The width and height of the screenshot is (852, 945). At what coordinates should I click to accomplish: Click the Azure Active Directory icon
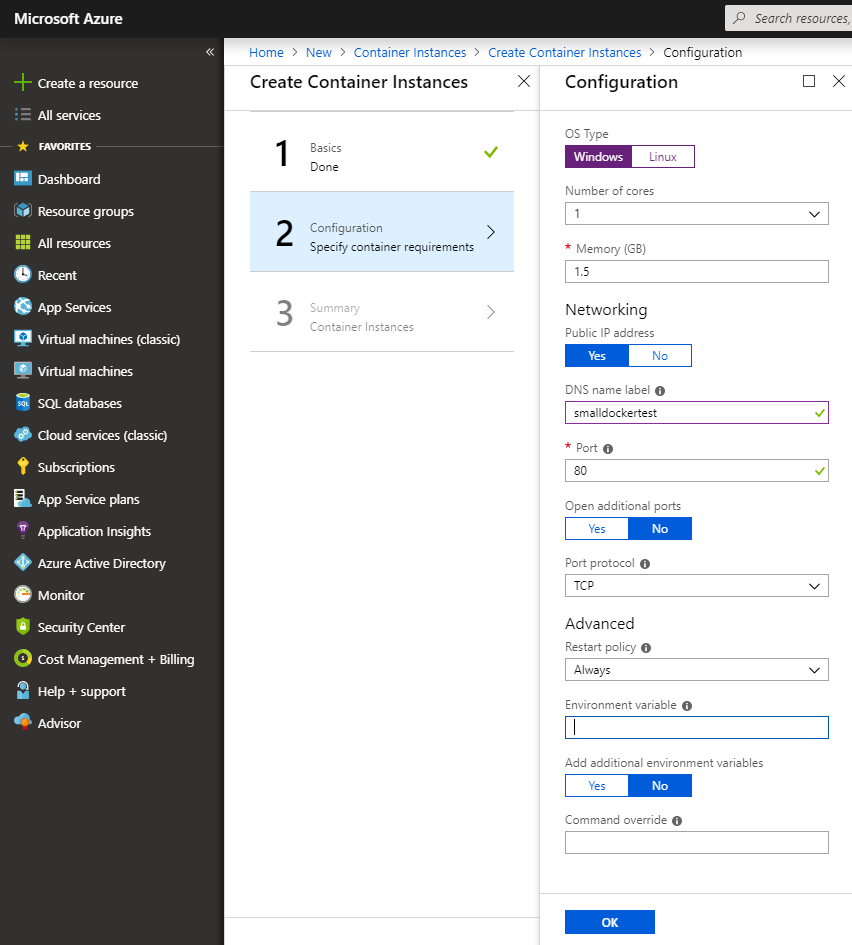[x=22, y=562]
